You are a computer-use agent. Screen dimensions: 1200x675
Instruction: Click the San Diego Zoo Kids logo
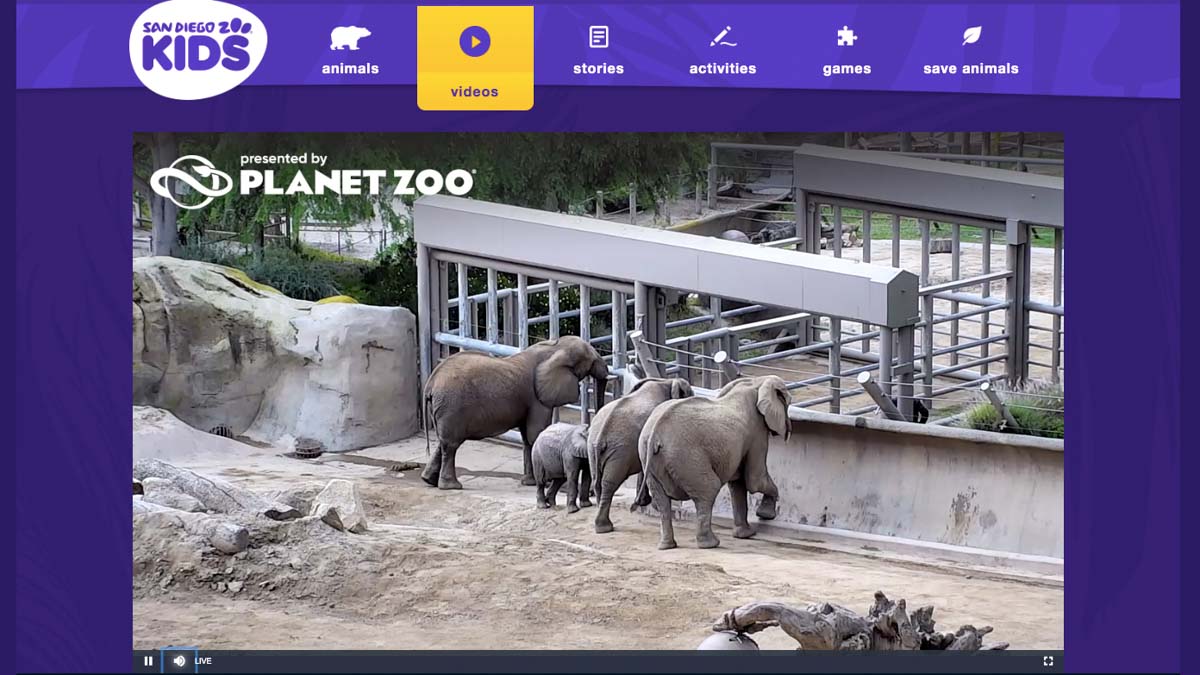(x=198, y=49)
